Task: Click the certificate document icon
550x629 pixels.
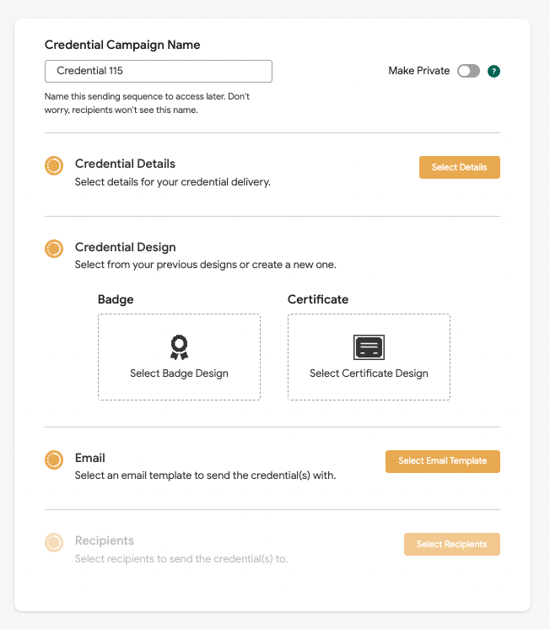Action: [x=369, y=347]
